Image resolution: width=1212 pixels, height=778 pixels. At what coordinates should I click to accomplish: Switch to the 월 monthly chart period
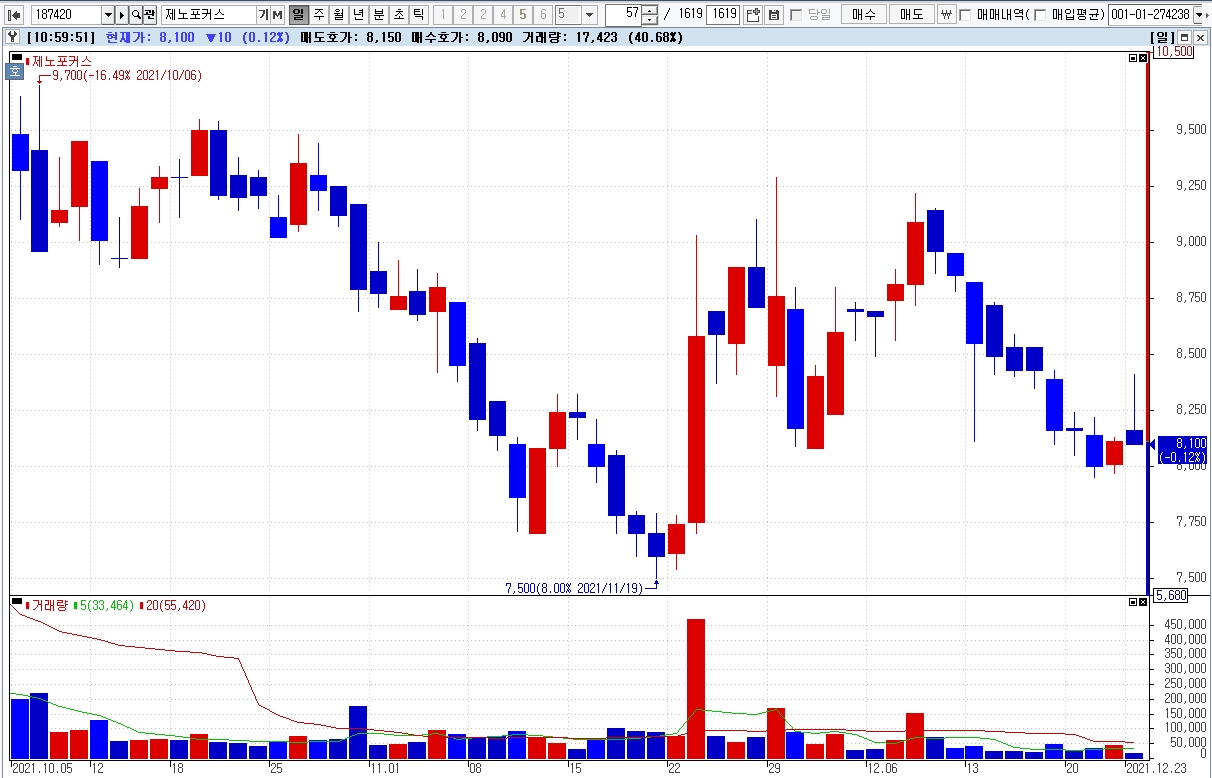[x=338, y=15]
